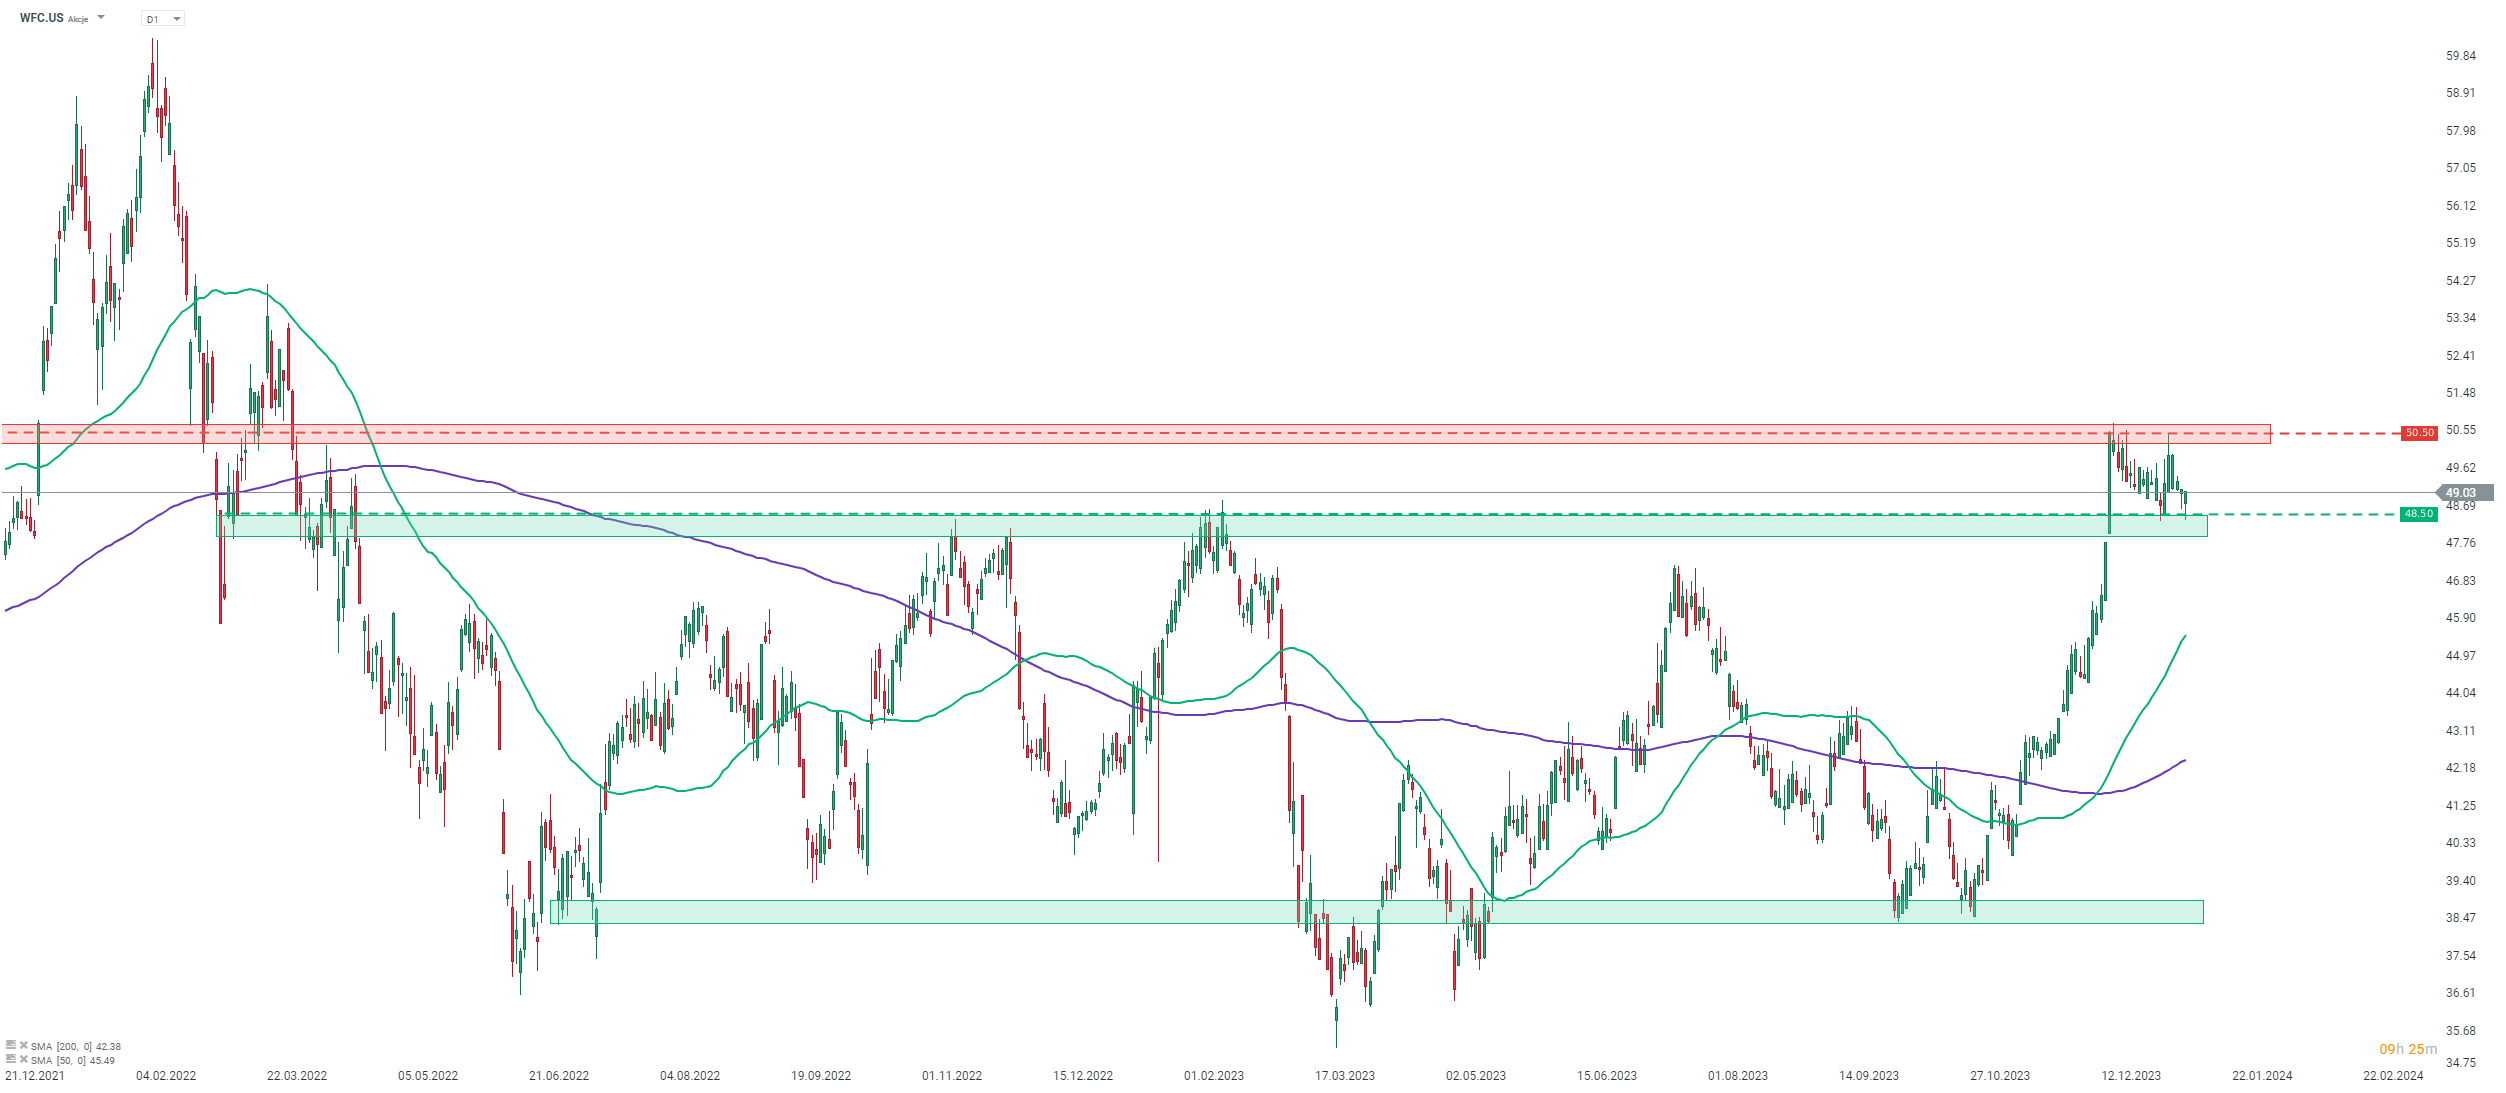2506x1093 pixels.
Task: Click the red 50.50 price label
Action: 2419,433
